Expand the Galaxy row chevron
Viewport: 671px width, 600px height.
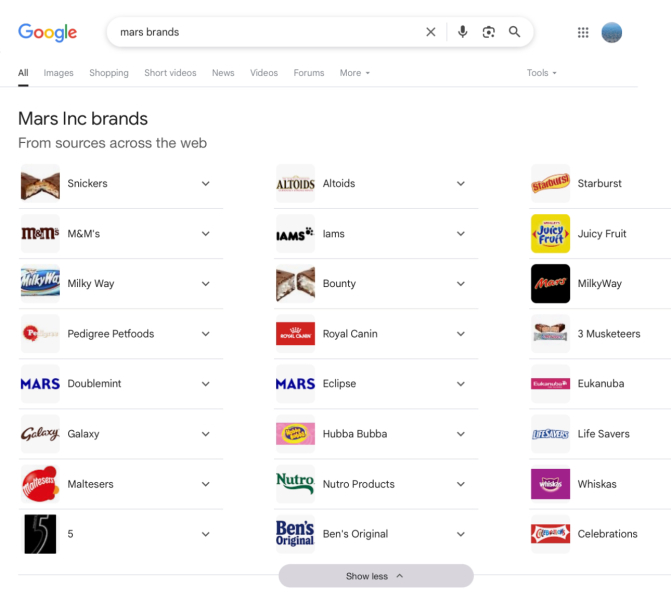tap(205, 434)
